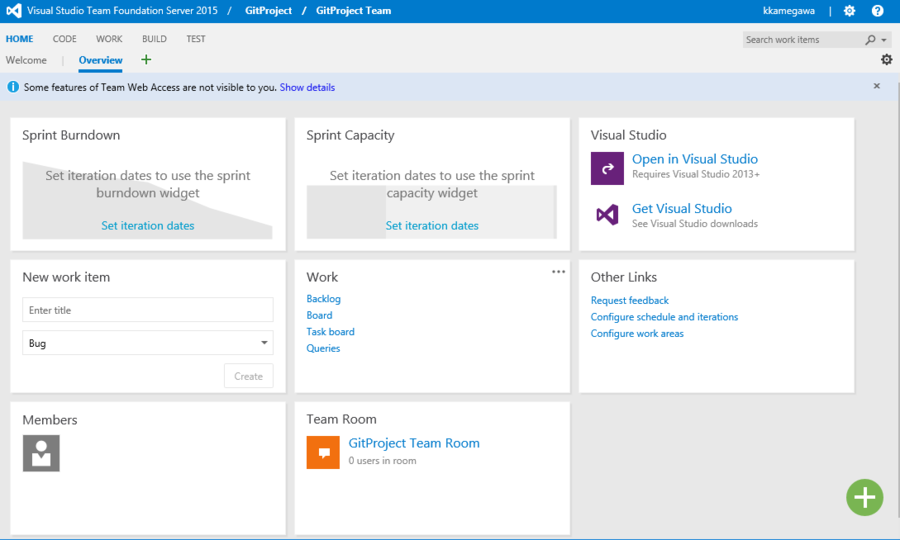900x540 pixels.
Task: Expand the search options dropdown arrow
Action: coord(884,40)
